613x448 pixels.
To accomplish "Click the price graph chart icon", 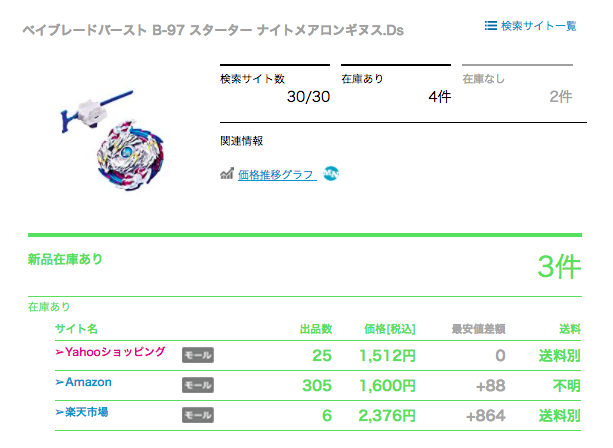I will (227, 174).
